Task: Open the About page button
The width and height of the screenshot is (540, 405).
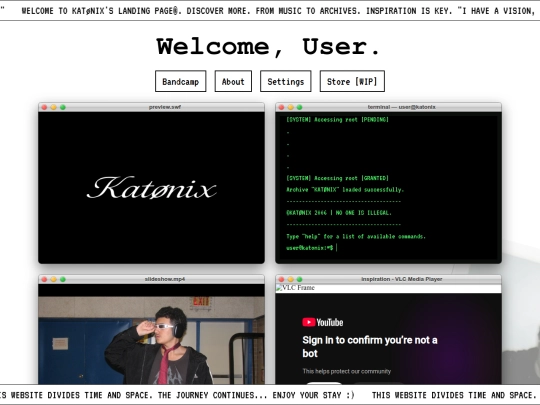Action: (x=233, y=81)
